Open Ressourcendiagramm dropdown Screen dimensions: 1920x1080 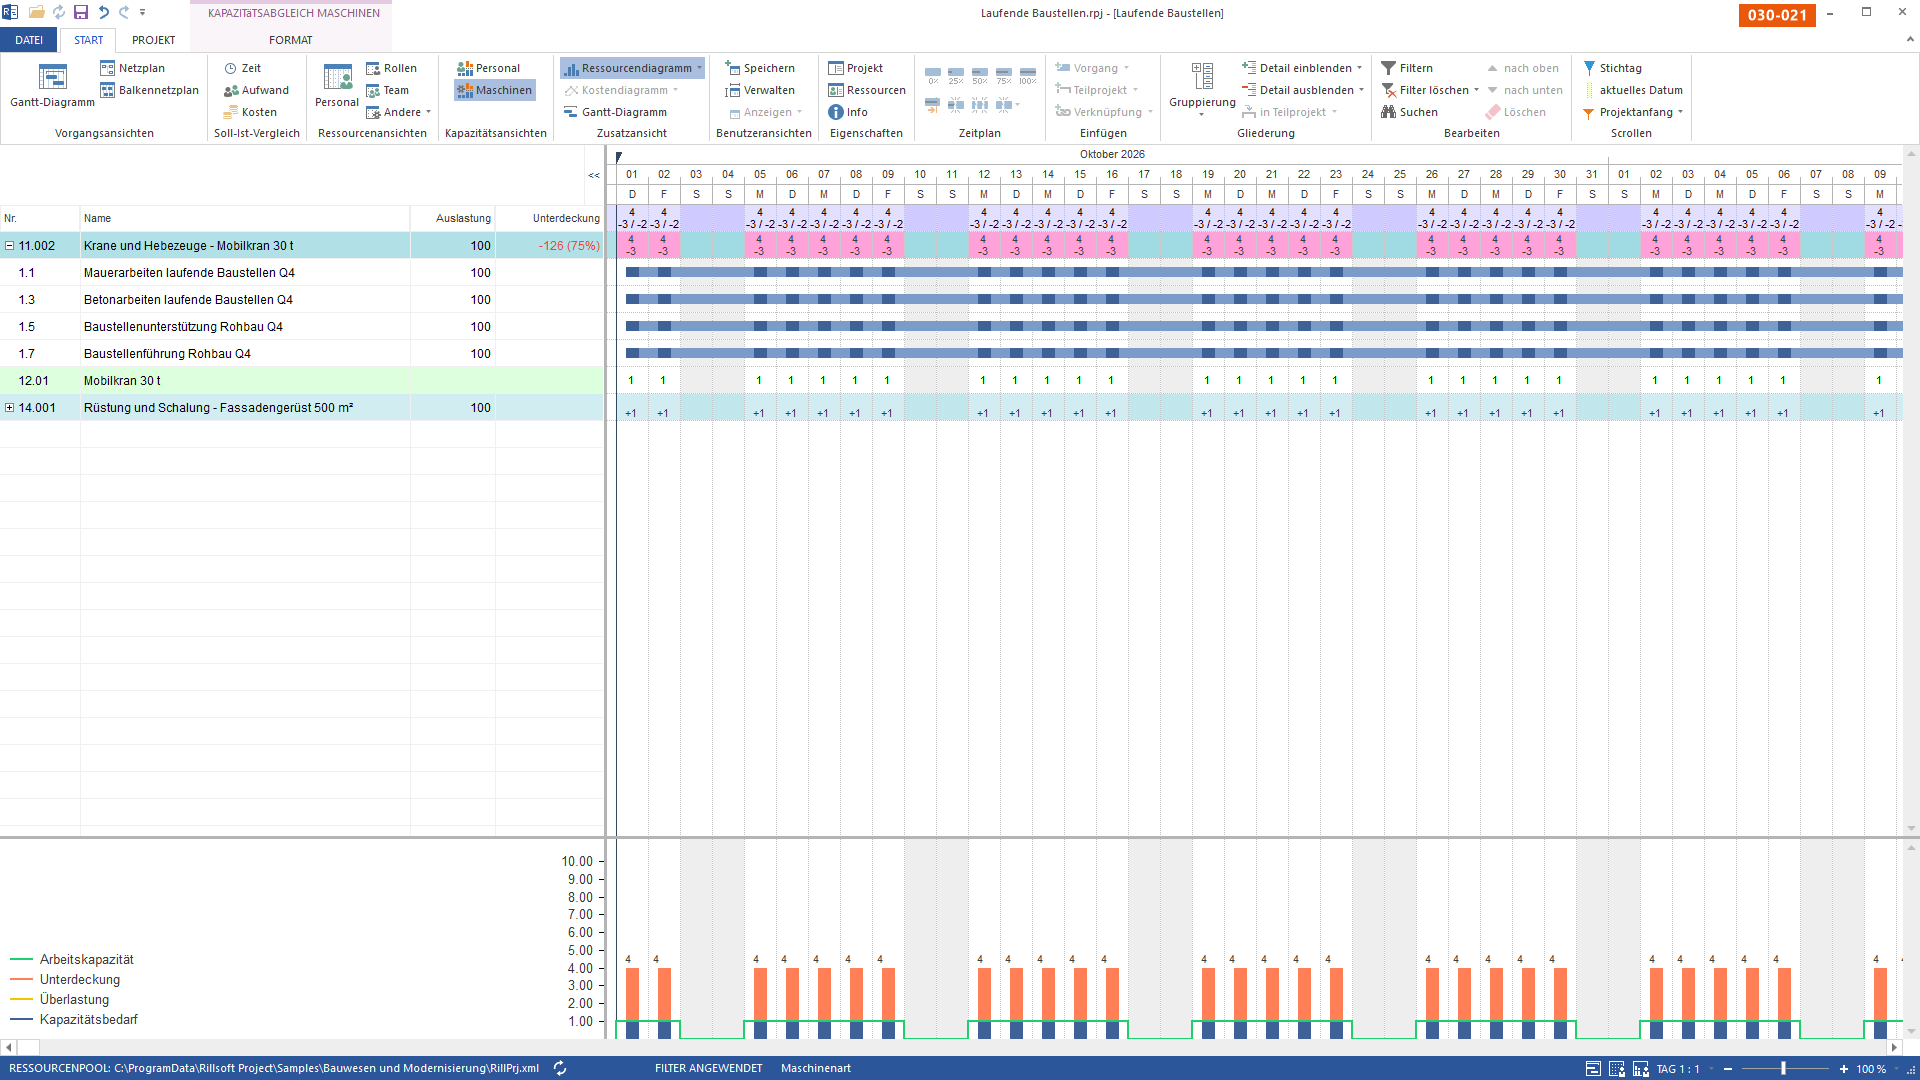pos(700,68)
